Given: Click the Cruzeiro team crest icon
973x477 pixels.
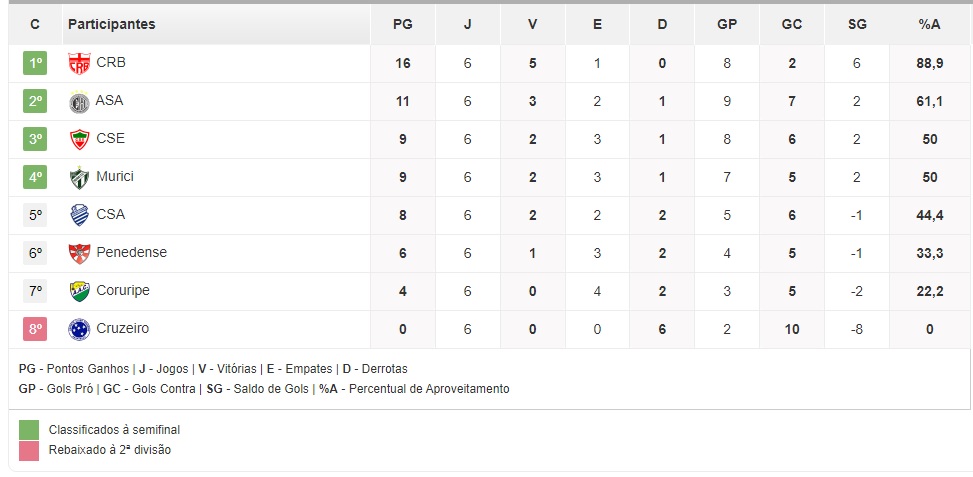Looking at the screenshot, I should pos(79,329).
